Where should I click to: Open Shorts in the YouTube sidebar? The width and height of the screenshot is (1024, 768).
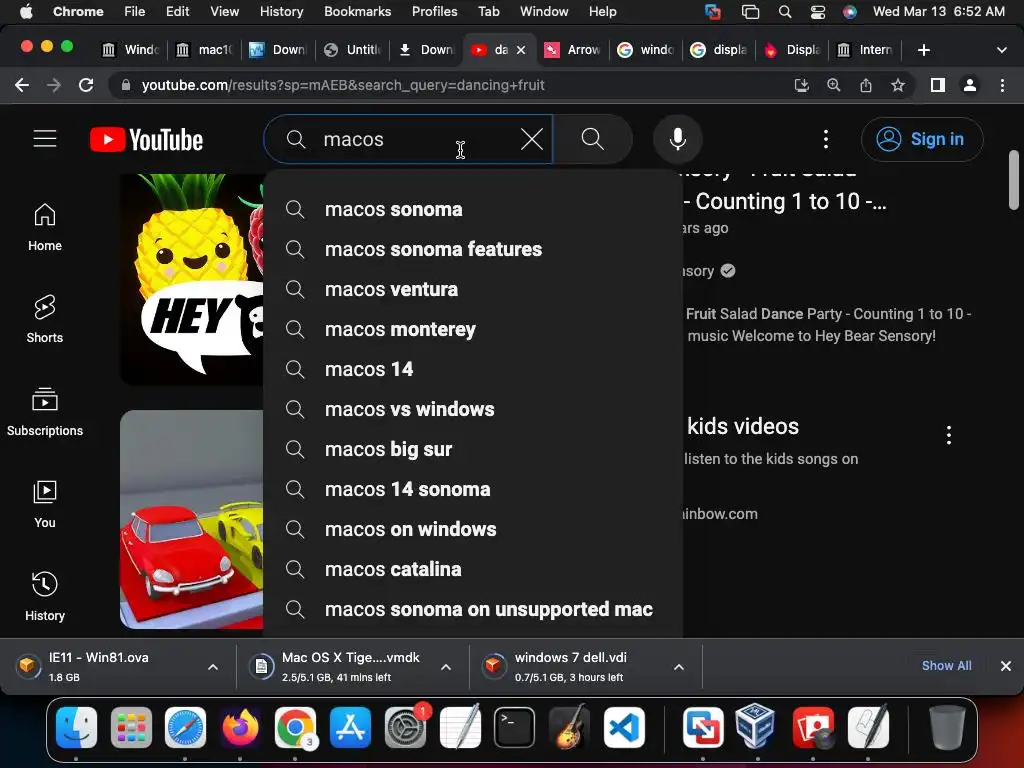pos(45,319)
